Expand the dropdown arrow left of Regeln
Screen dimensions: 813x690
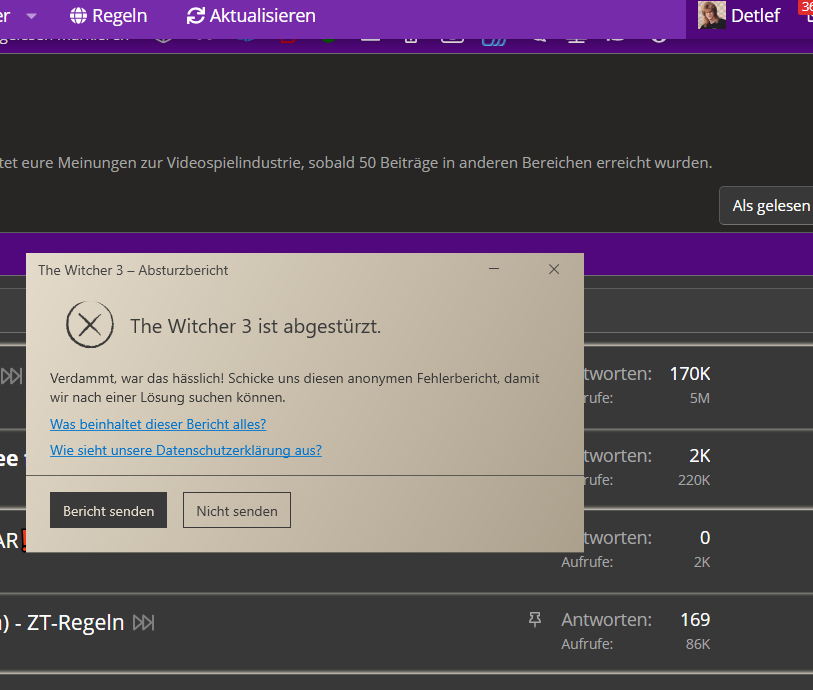32,16
